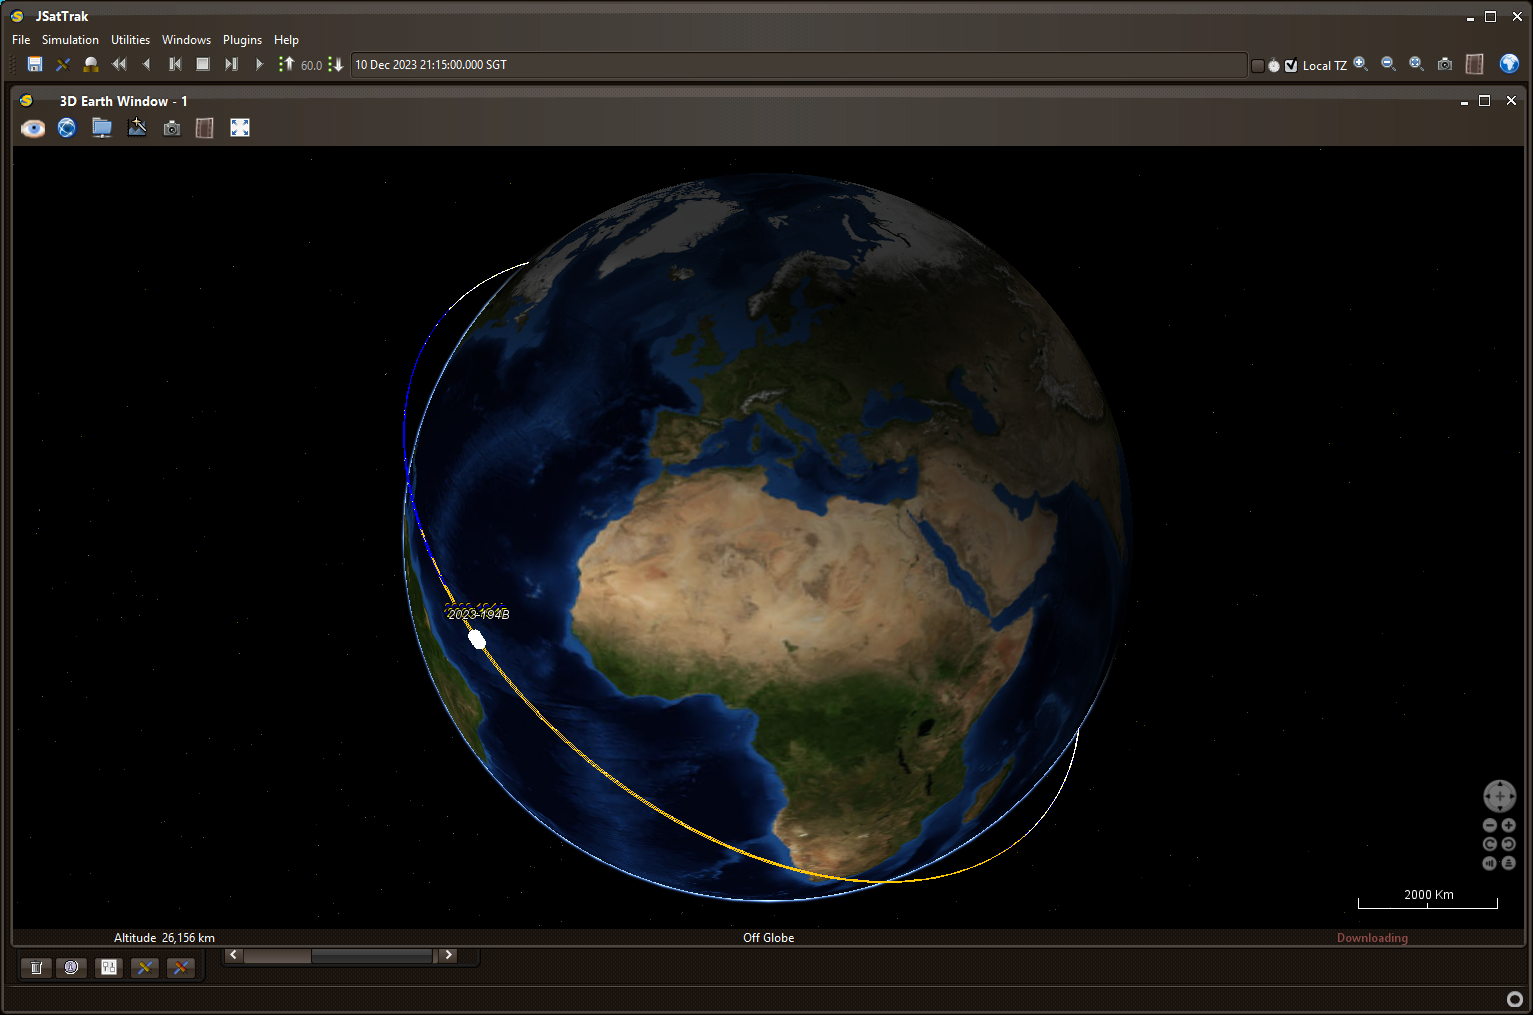Open the ground station dome icon

tap(91, 64)
